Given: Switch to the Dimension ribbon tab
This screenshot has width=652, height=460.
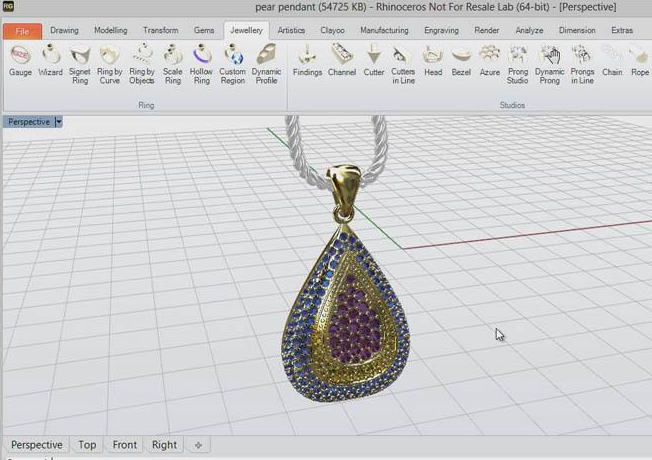Looking at the screenshot, I should coord(577,30).
